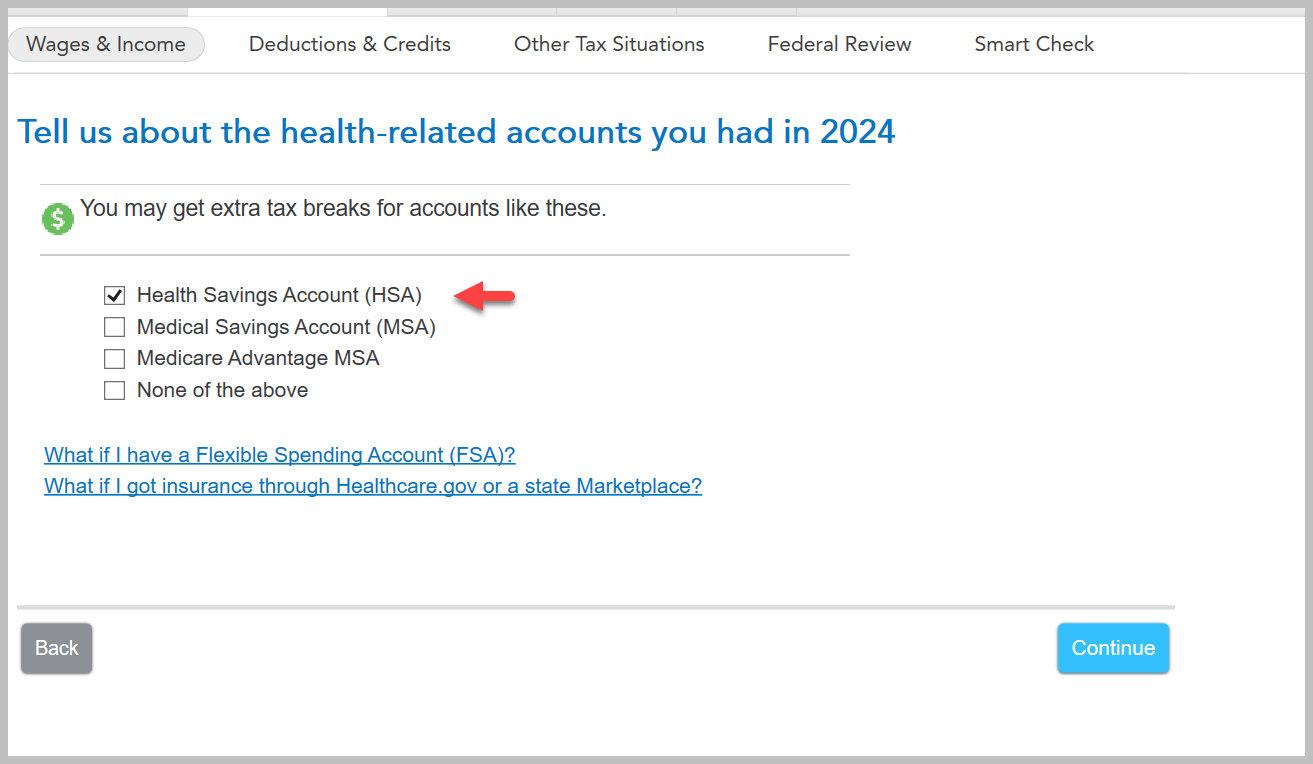Click the extra tax breaks tip text
The width and height of the screenshot is (1313, 764).
coord(343,209)
